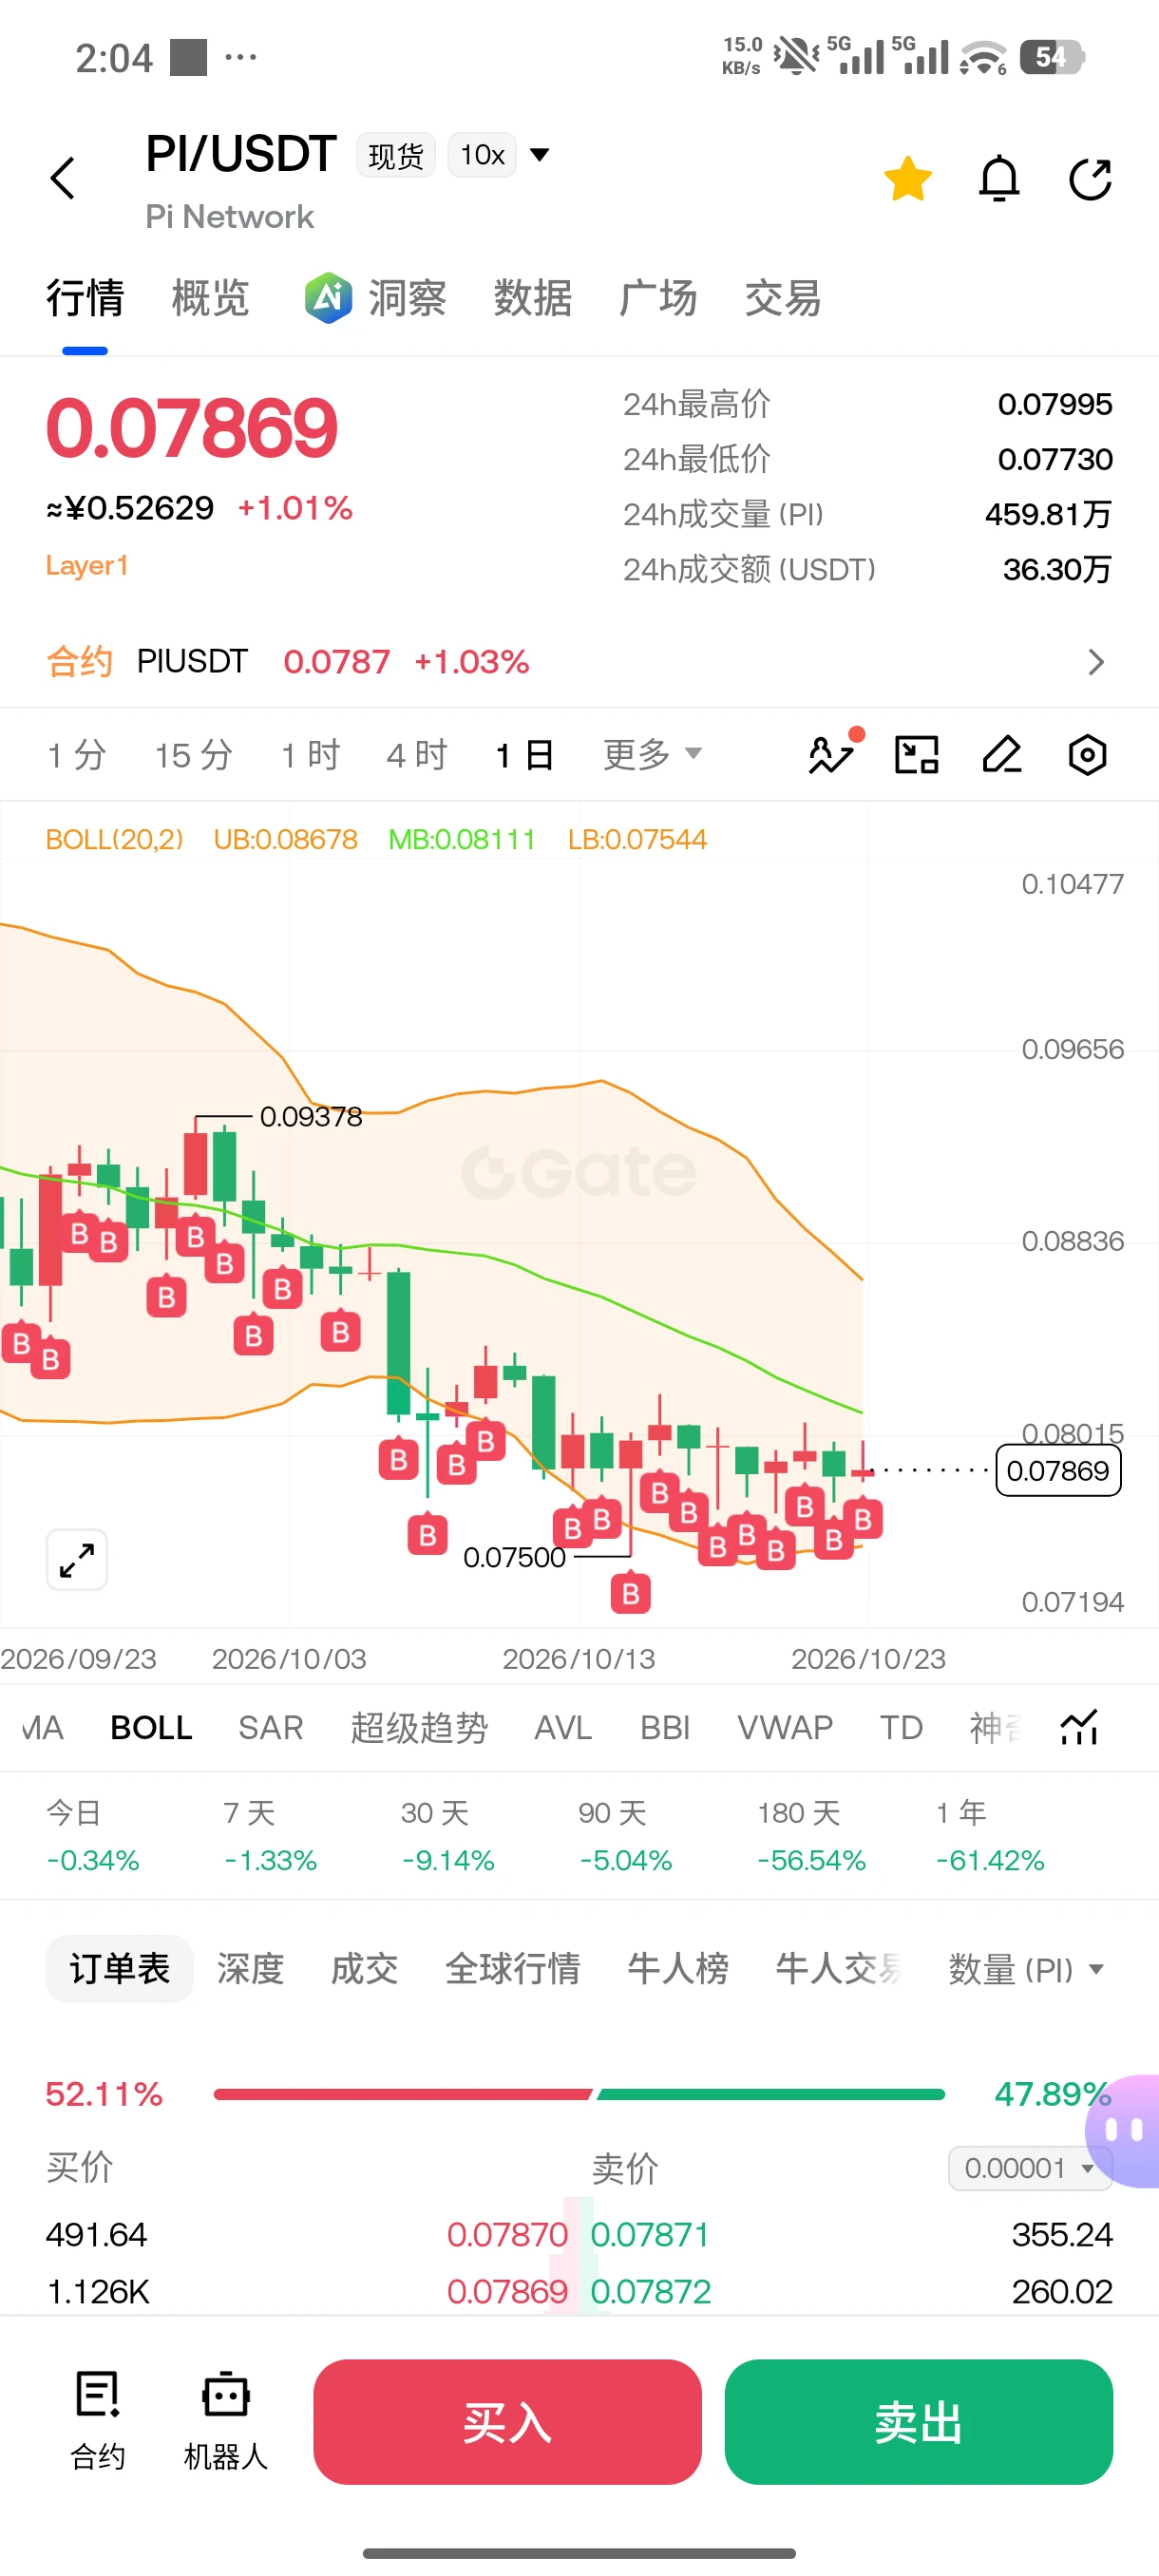Open the drawing pencil tool

point(1002,755)
